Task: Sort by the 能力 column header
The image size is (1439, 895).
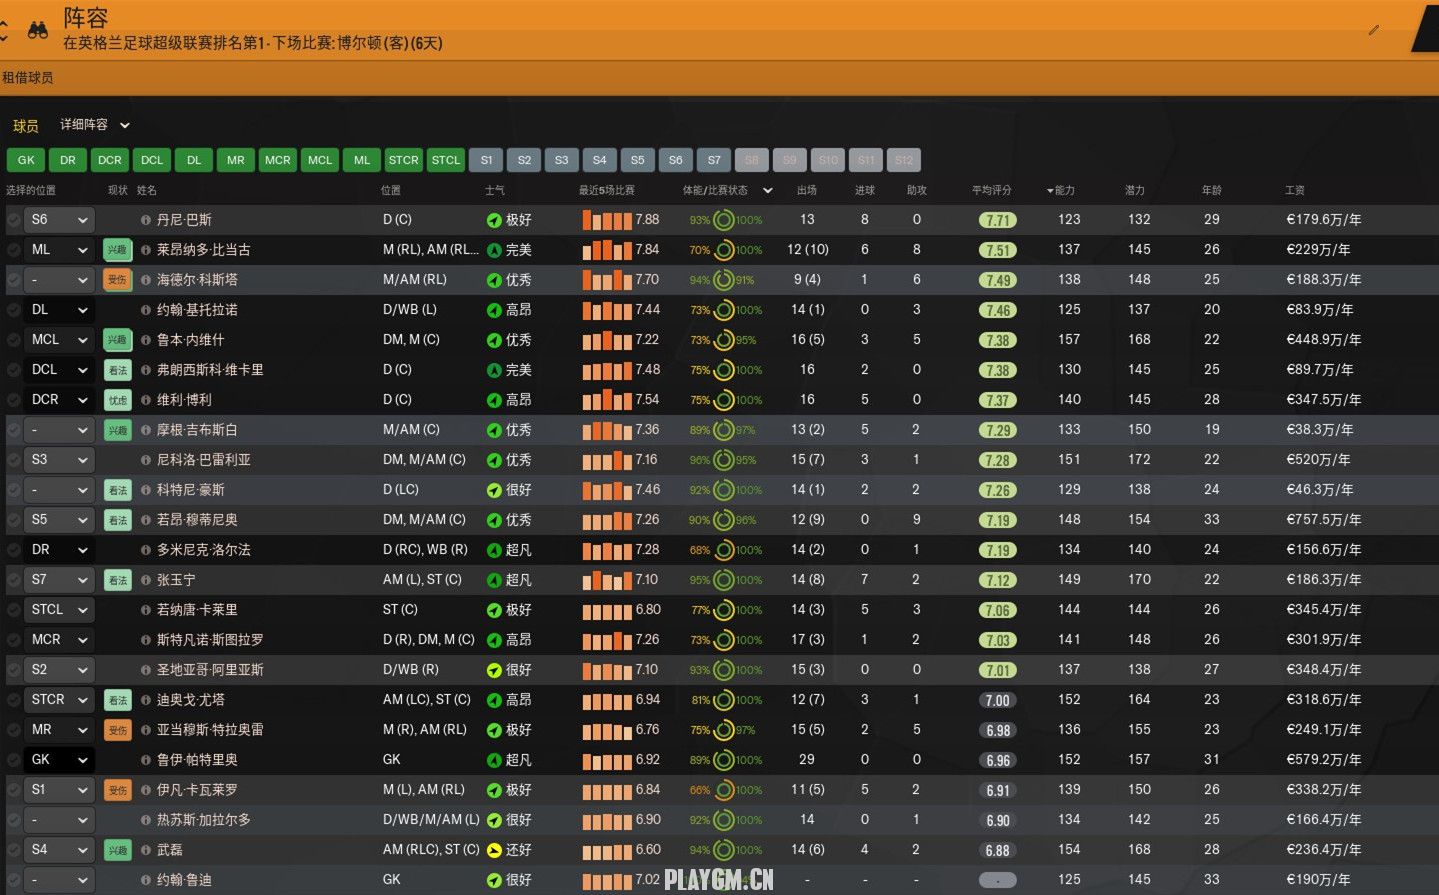Action: (1062, 190)
